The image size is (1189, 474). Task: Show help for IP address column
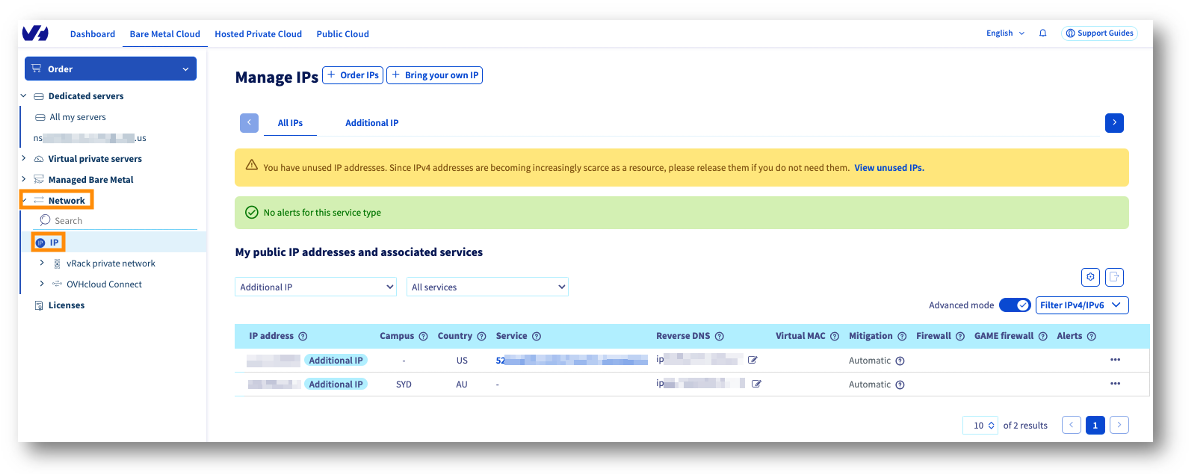pyautogui.click(x=303, y=336)
